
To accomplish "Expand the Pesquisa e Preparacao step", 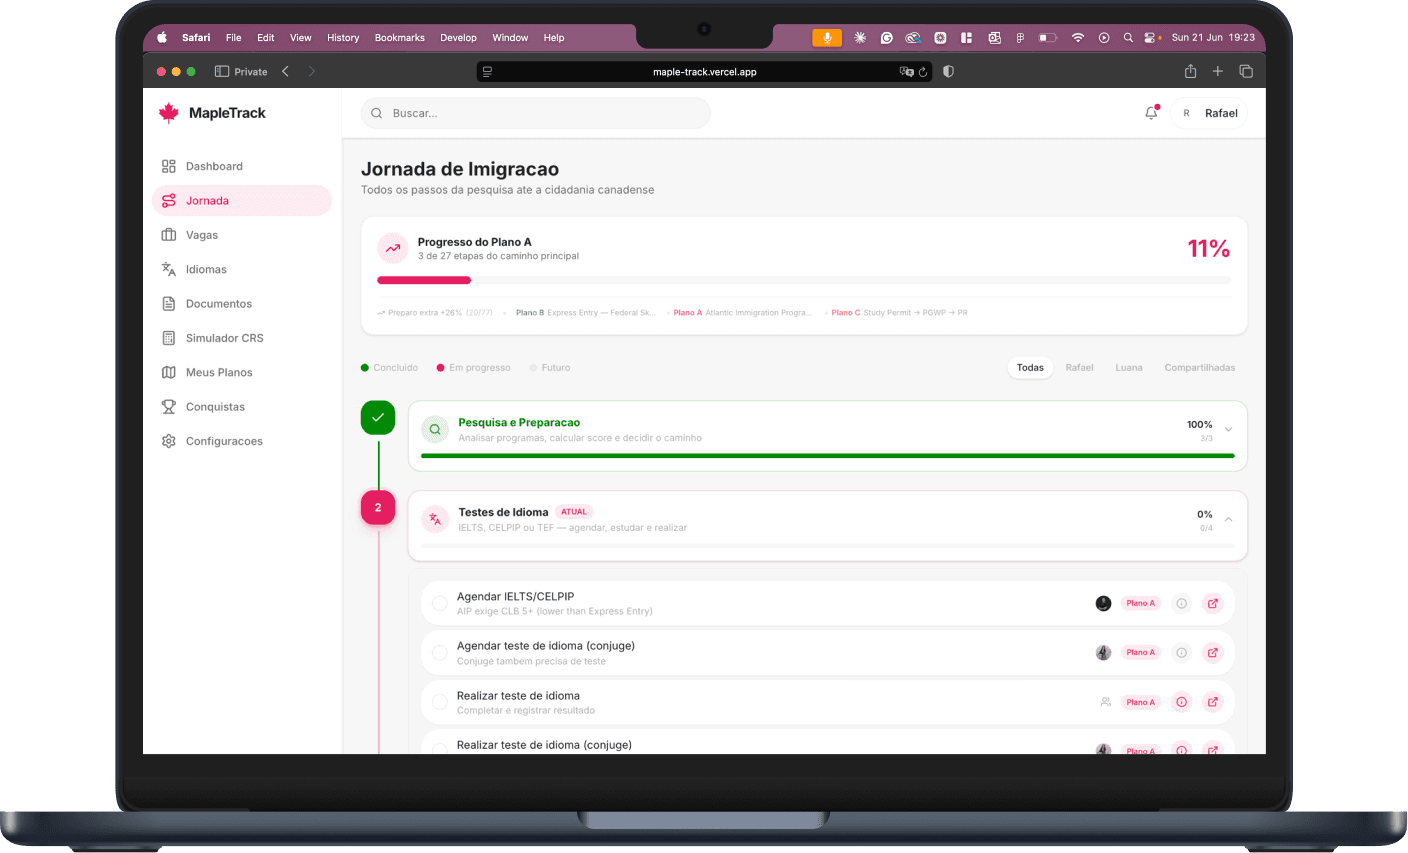I will tap(1228, 430).
